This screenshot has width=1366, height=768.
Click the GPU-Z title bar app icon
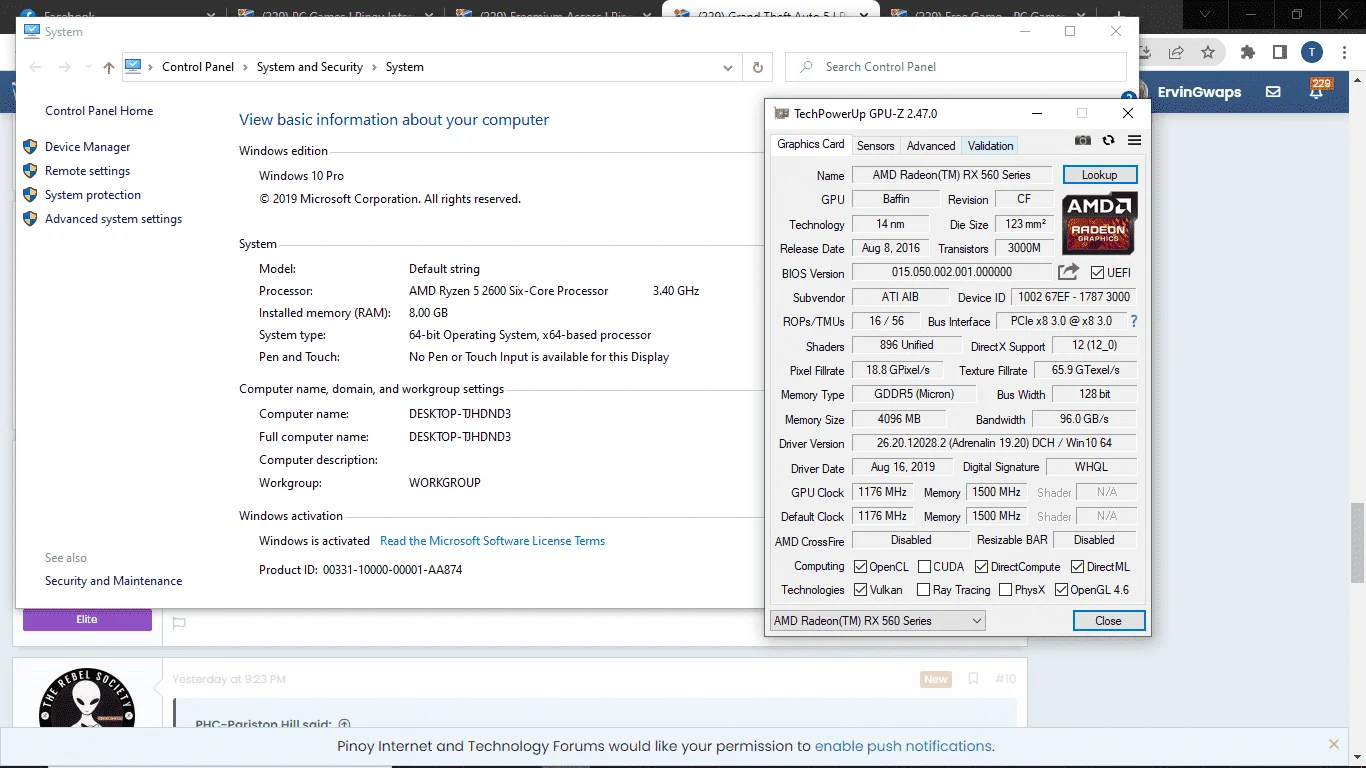coord(780,114)
